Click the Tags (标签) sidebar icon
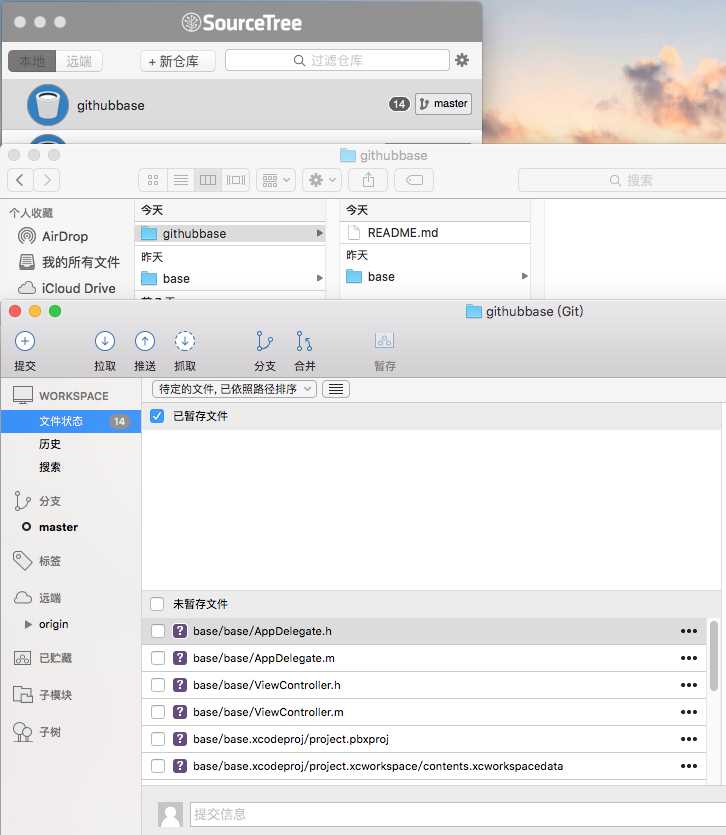726x835 pixels. point(22,560)
